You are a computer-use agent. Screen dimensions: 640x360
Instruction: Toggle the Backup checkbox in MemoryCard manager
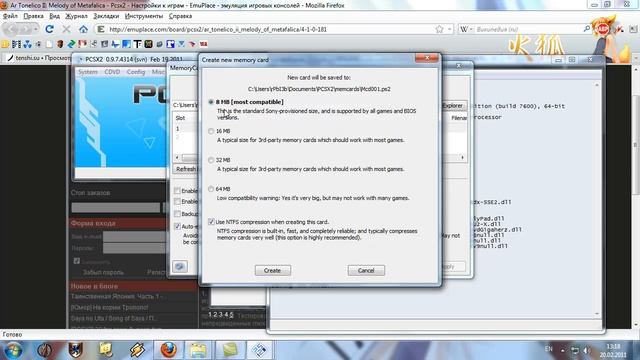[x=177, y=213]
